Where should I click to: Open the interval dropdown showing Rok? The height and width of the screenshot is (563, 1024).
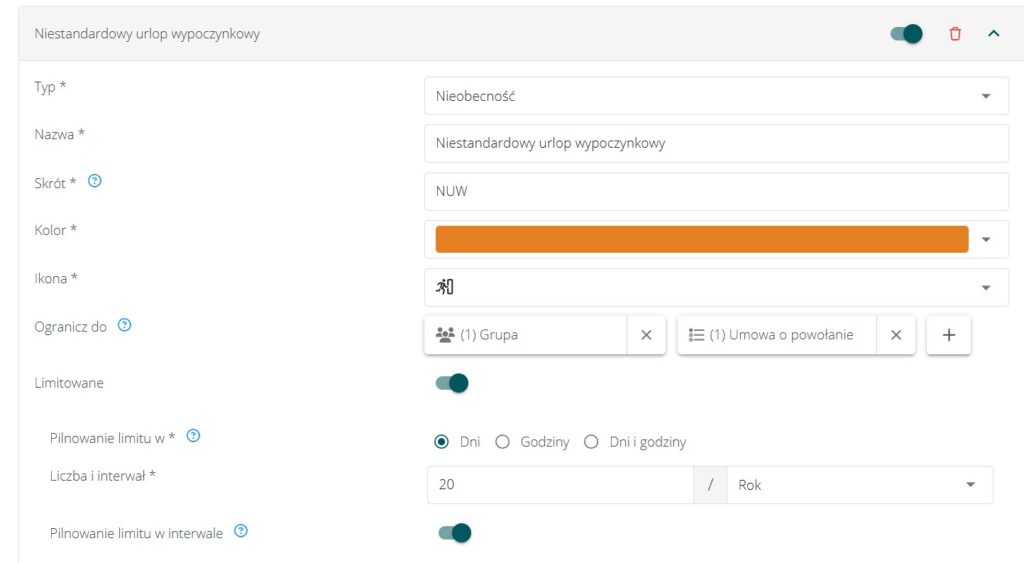(x=859, y=485)
